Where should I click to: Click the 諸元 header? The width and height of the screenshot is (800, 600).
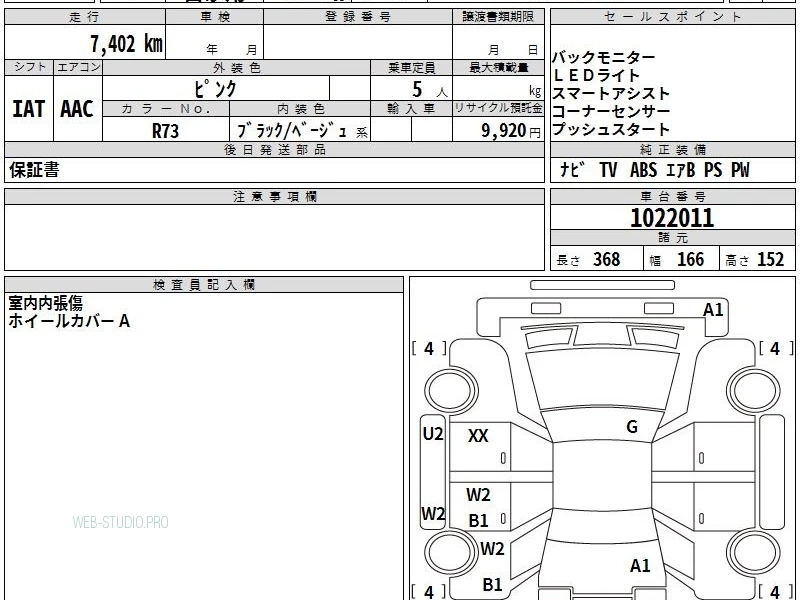pyautogui.click(x=672, y=238)
